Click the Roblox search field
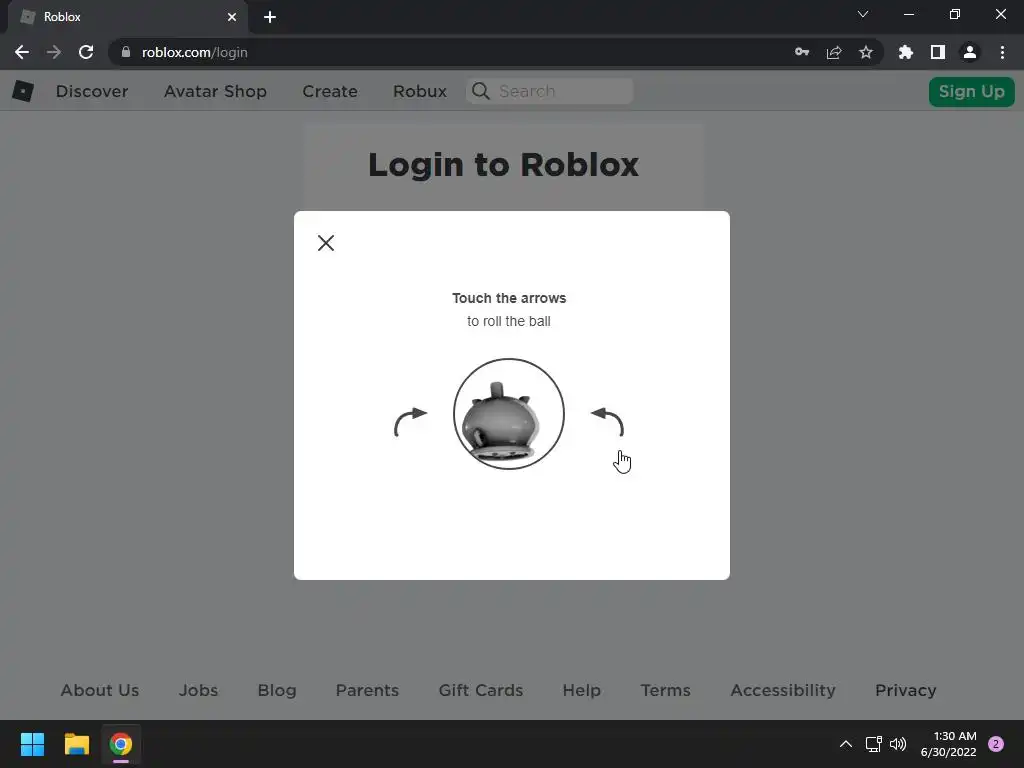The width and height of the screenshot is (1024, 768). point(550,91)
